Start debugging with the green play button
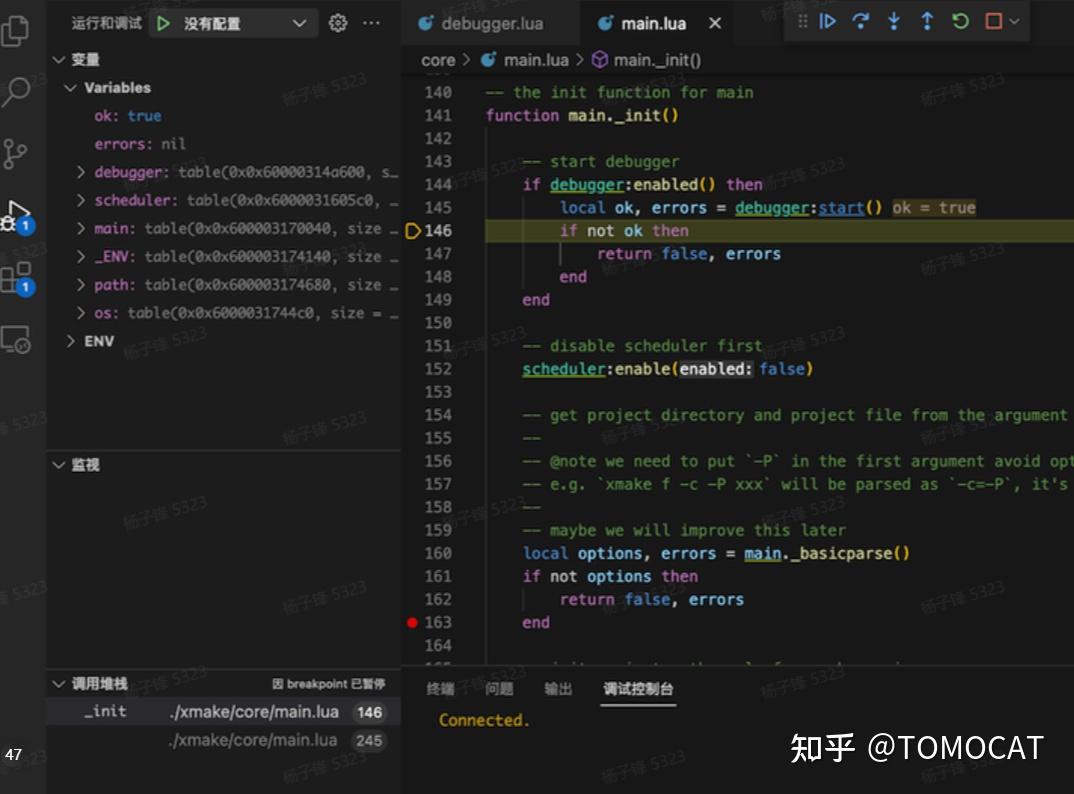 pyautogui.click(x=163, y=23)
